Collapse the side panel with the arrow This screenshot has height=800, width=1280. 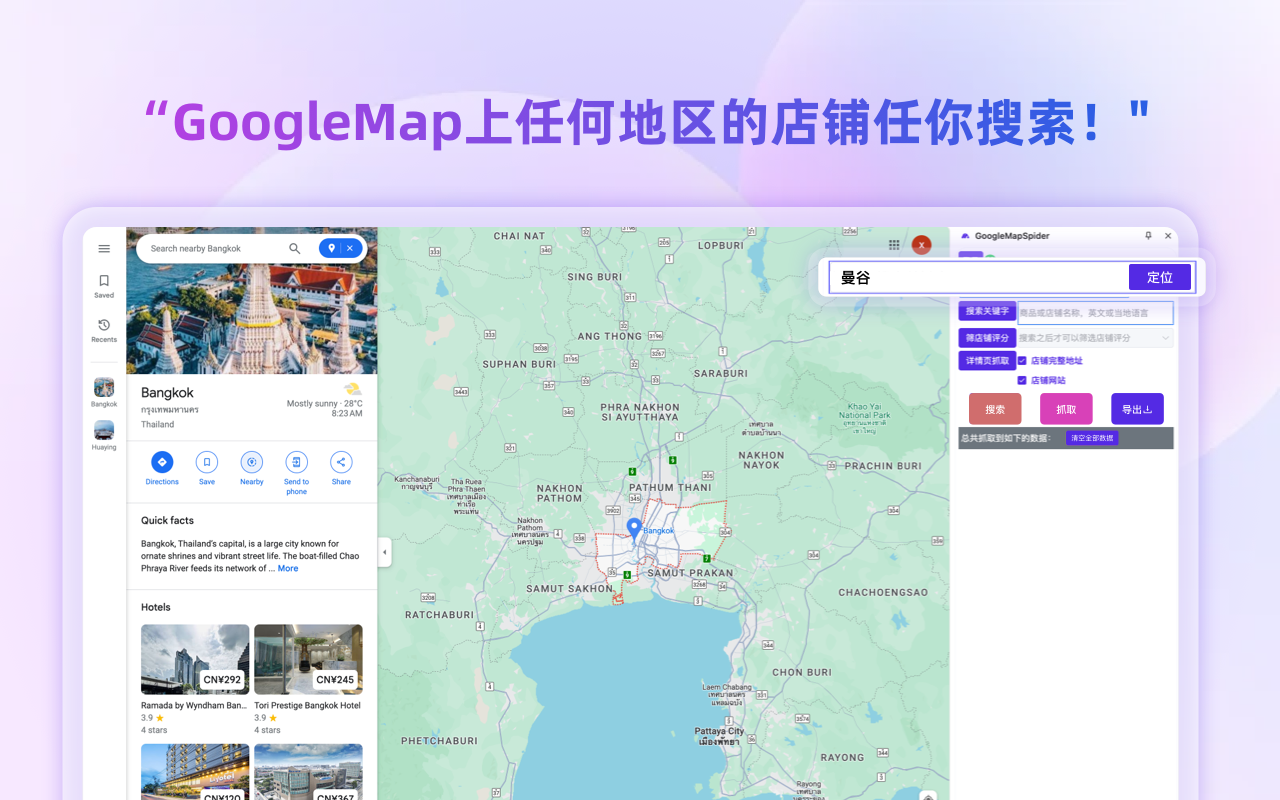tap(384, 552)
